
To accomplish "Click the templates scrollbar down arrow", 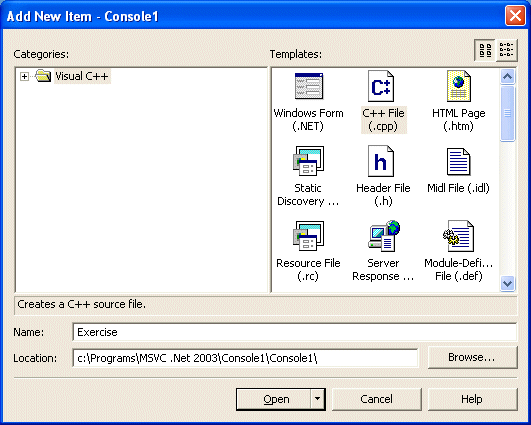I will (x=507, y=283).
